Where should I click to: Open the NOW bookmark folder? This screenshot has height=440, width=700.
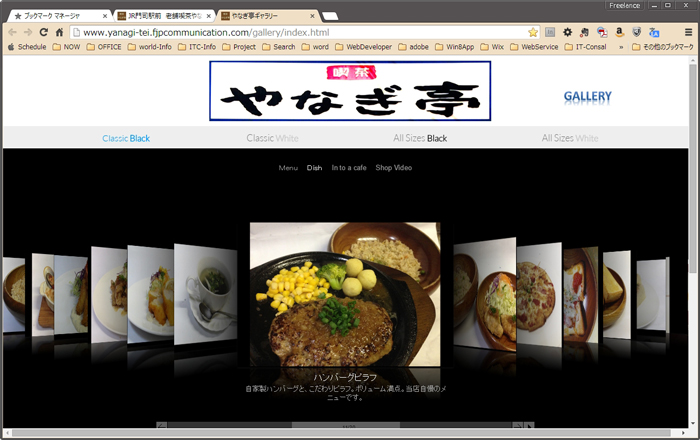[66, 47]
